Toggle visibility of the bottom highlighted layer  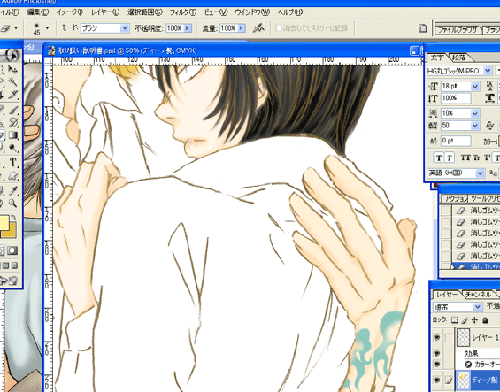point(437,380)
